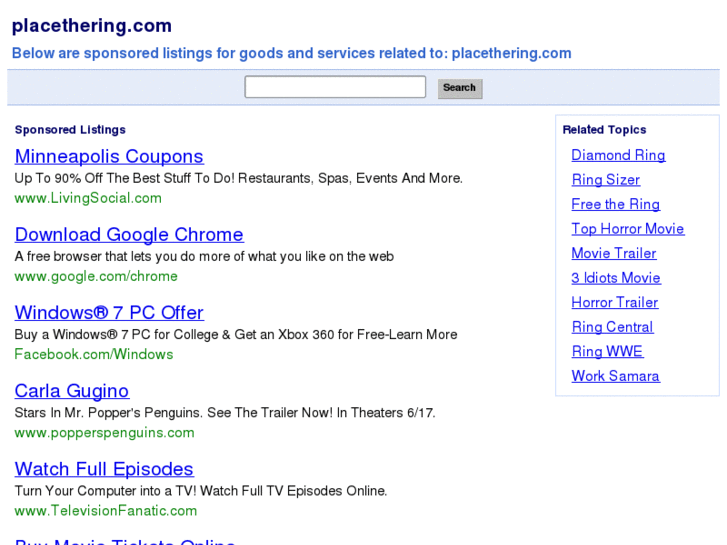Click the 'Stars In Mr. Popper's Penguins' text

[x=225, y=413]
